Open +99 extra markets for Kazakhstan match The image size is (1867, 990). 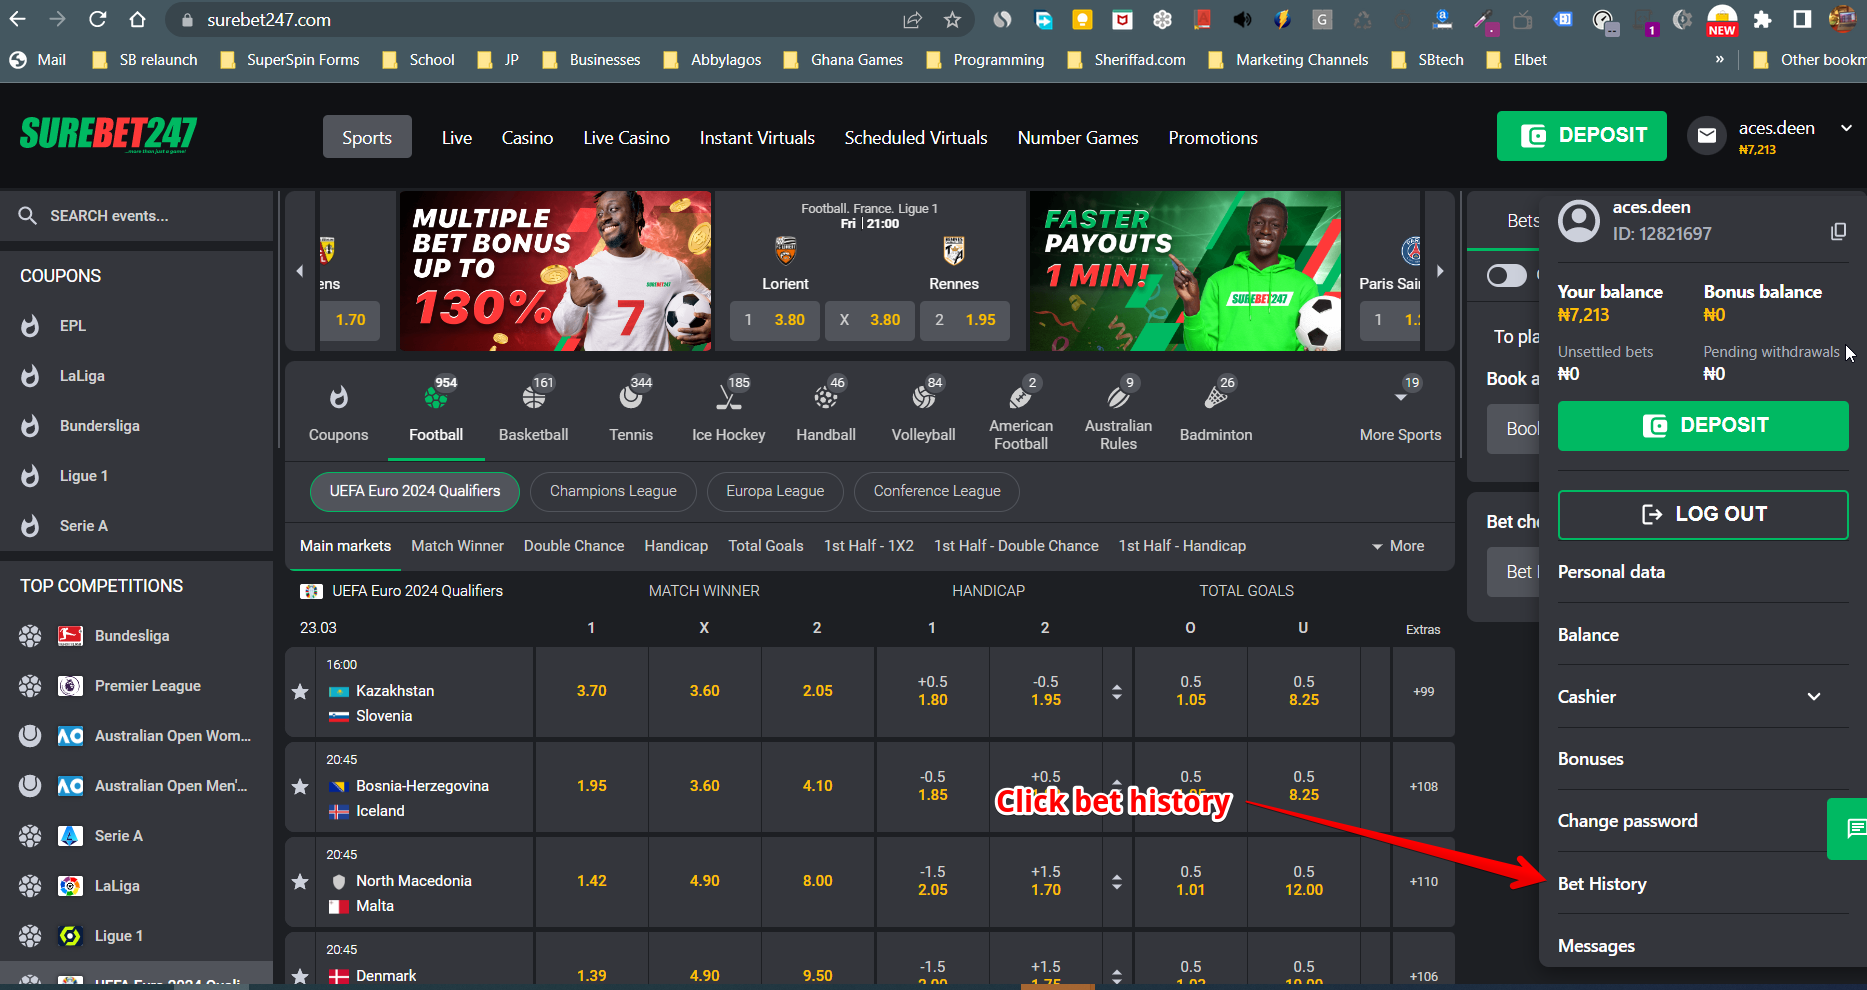click(x=1424, y=692)
